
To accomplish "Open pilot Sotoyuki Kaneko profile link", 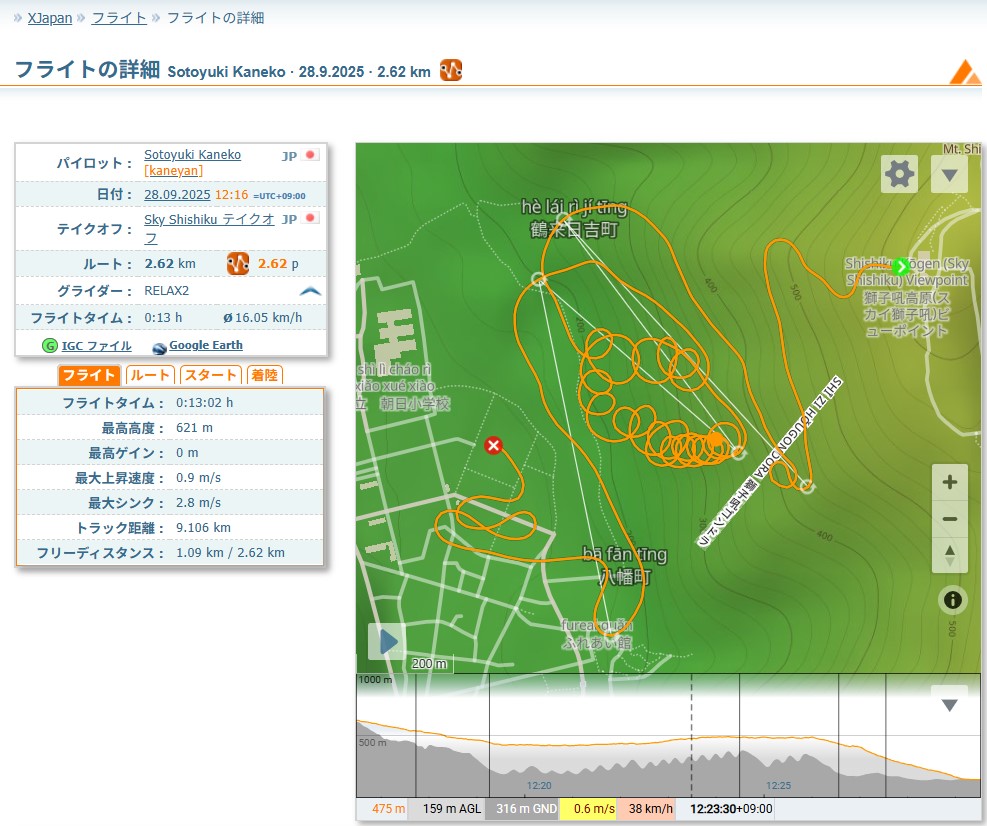I will (192, 155).
